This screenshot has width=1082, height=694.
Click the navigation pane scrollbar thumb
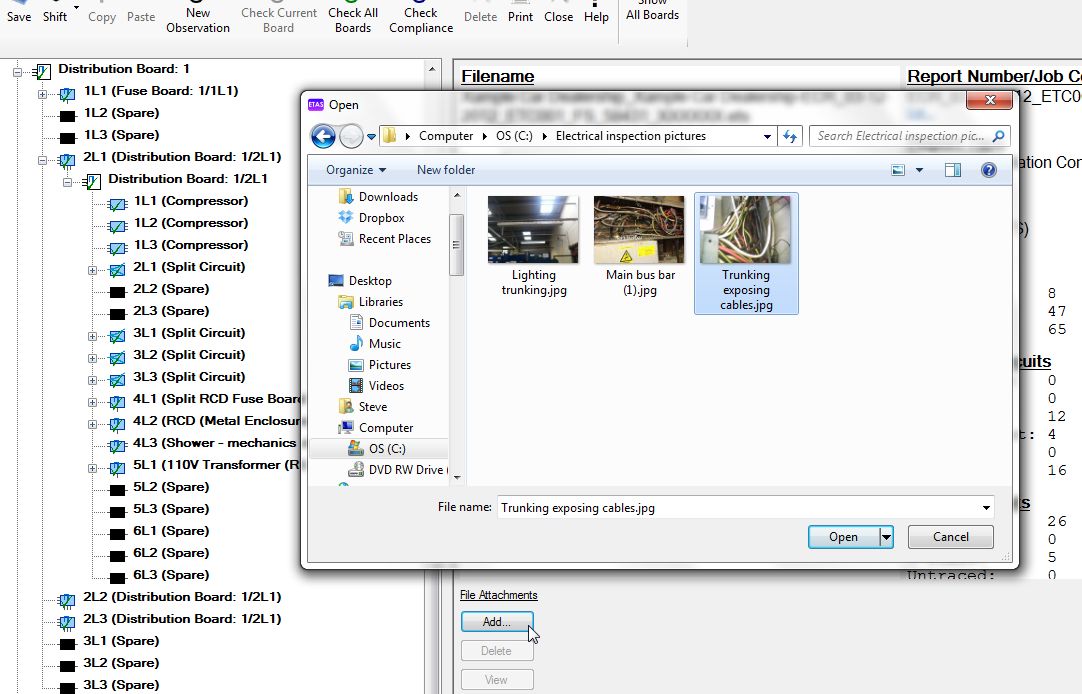tap(456, 244)
